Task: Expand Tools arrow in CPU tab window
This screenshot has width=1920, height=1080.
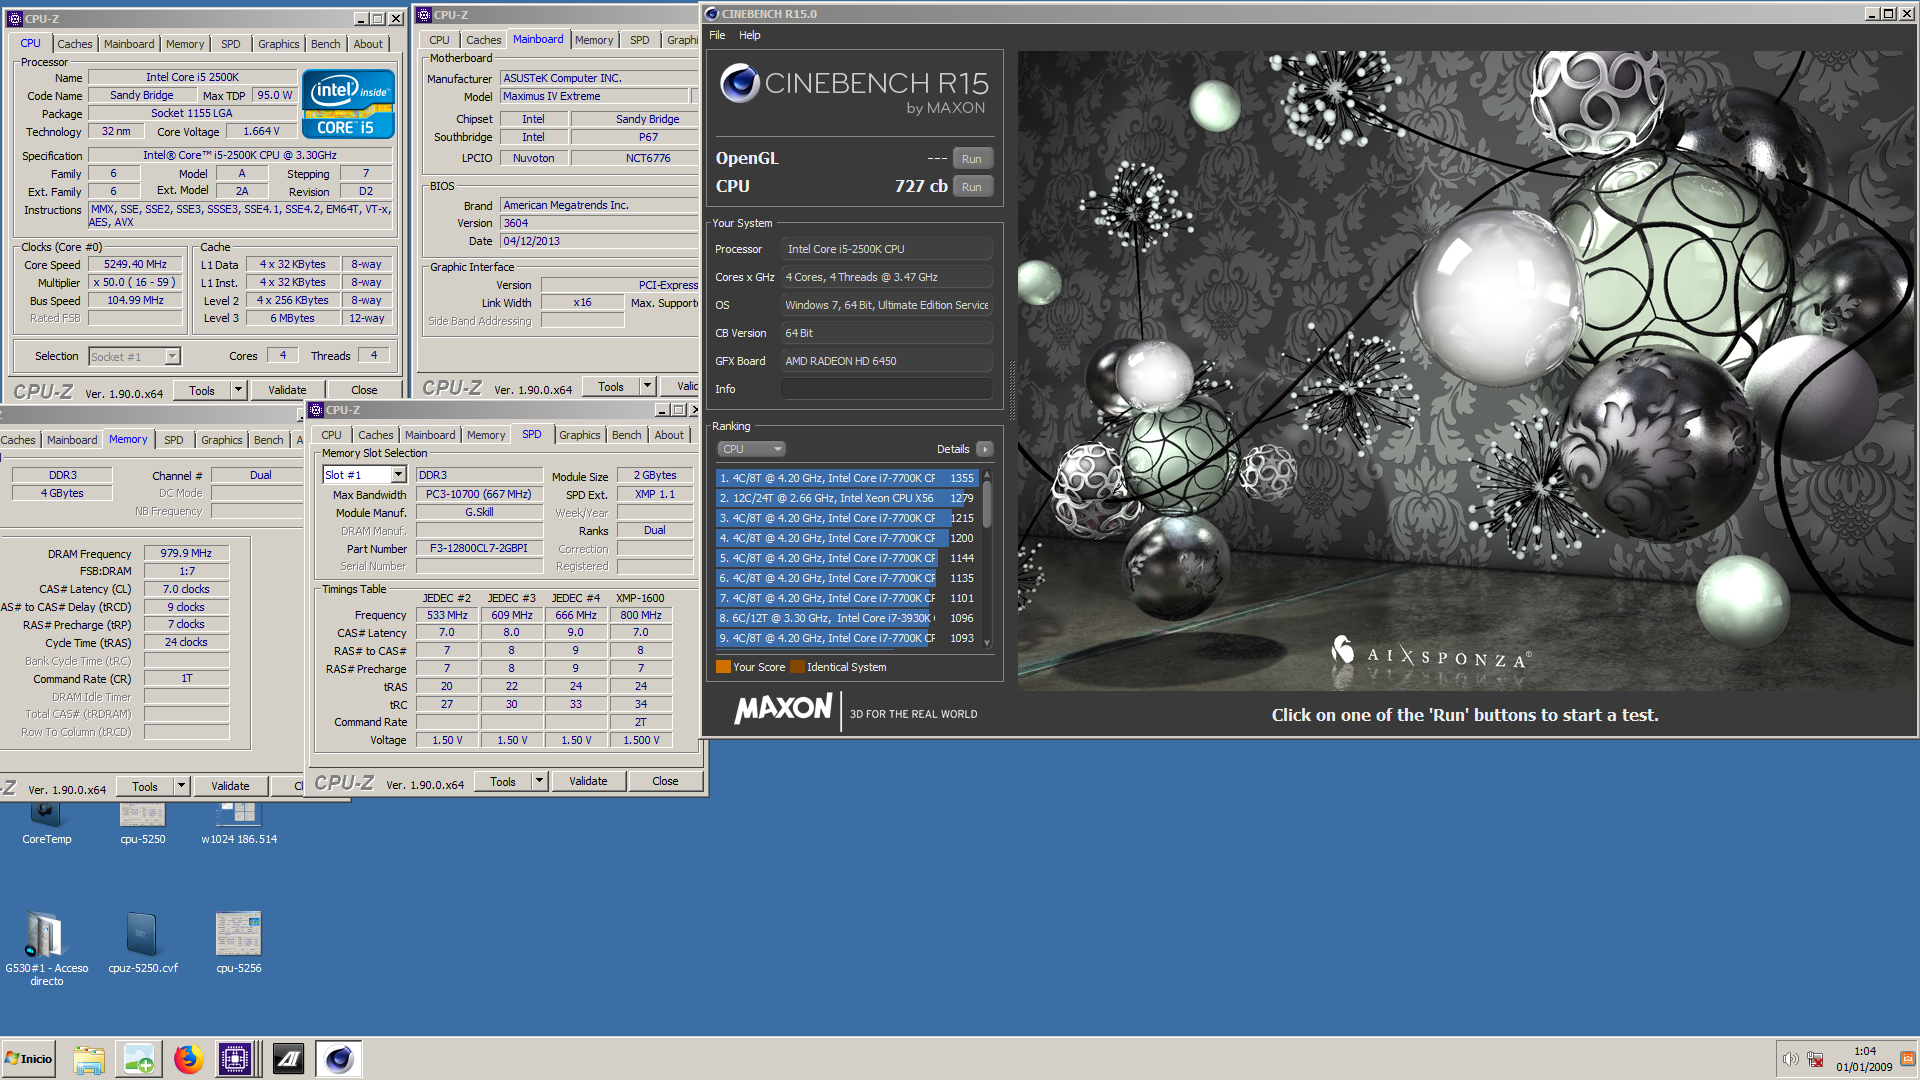Action: pos(238,390)
